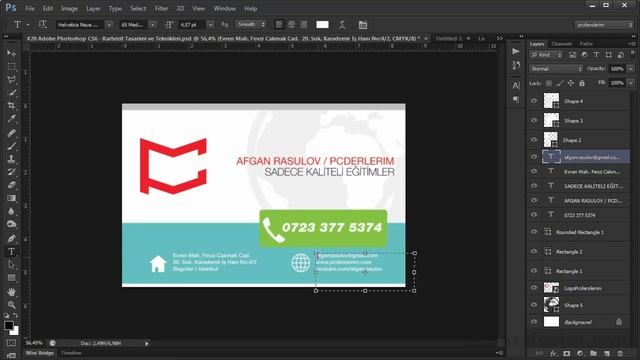Click the background color swatch
The width and height of the screenshot is (640, 360).
pyautogui.click(x=15, y=331)
